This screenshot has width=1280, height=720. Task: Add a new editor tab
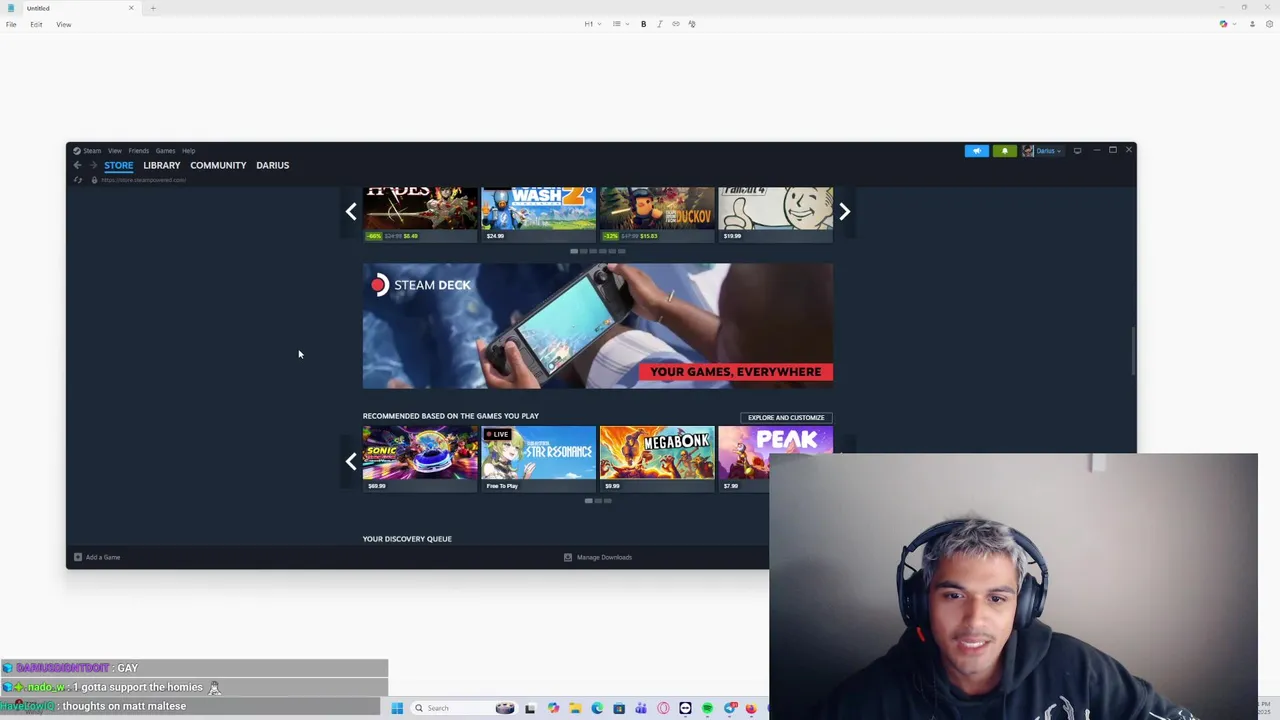pyautogui.click(x=153, y=8)
